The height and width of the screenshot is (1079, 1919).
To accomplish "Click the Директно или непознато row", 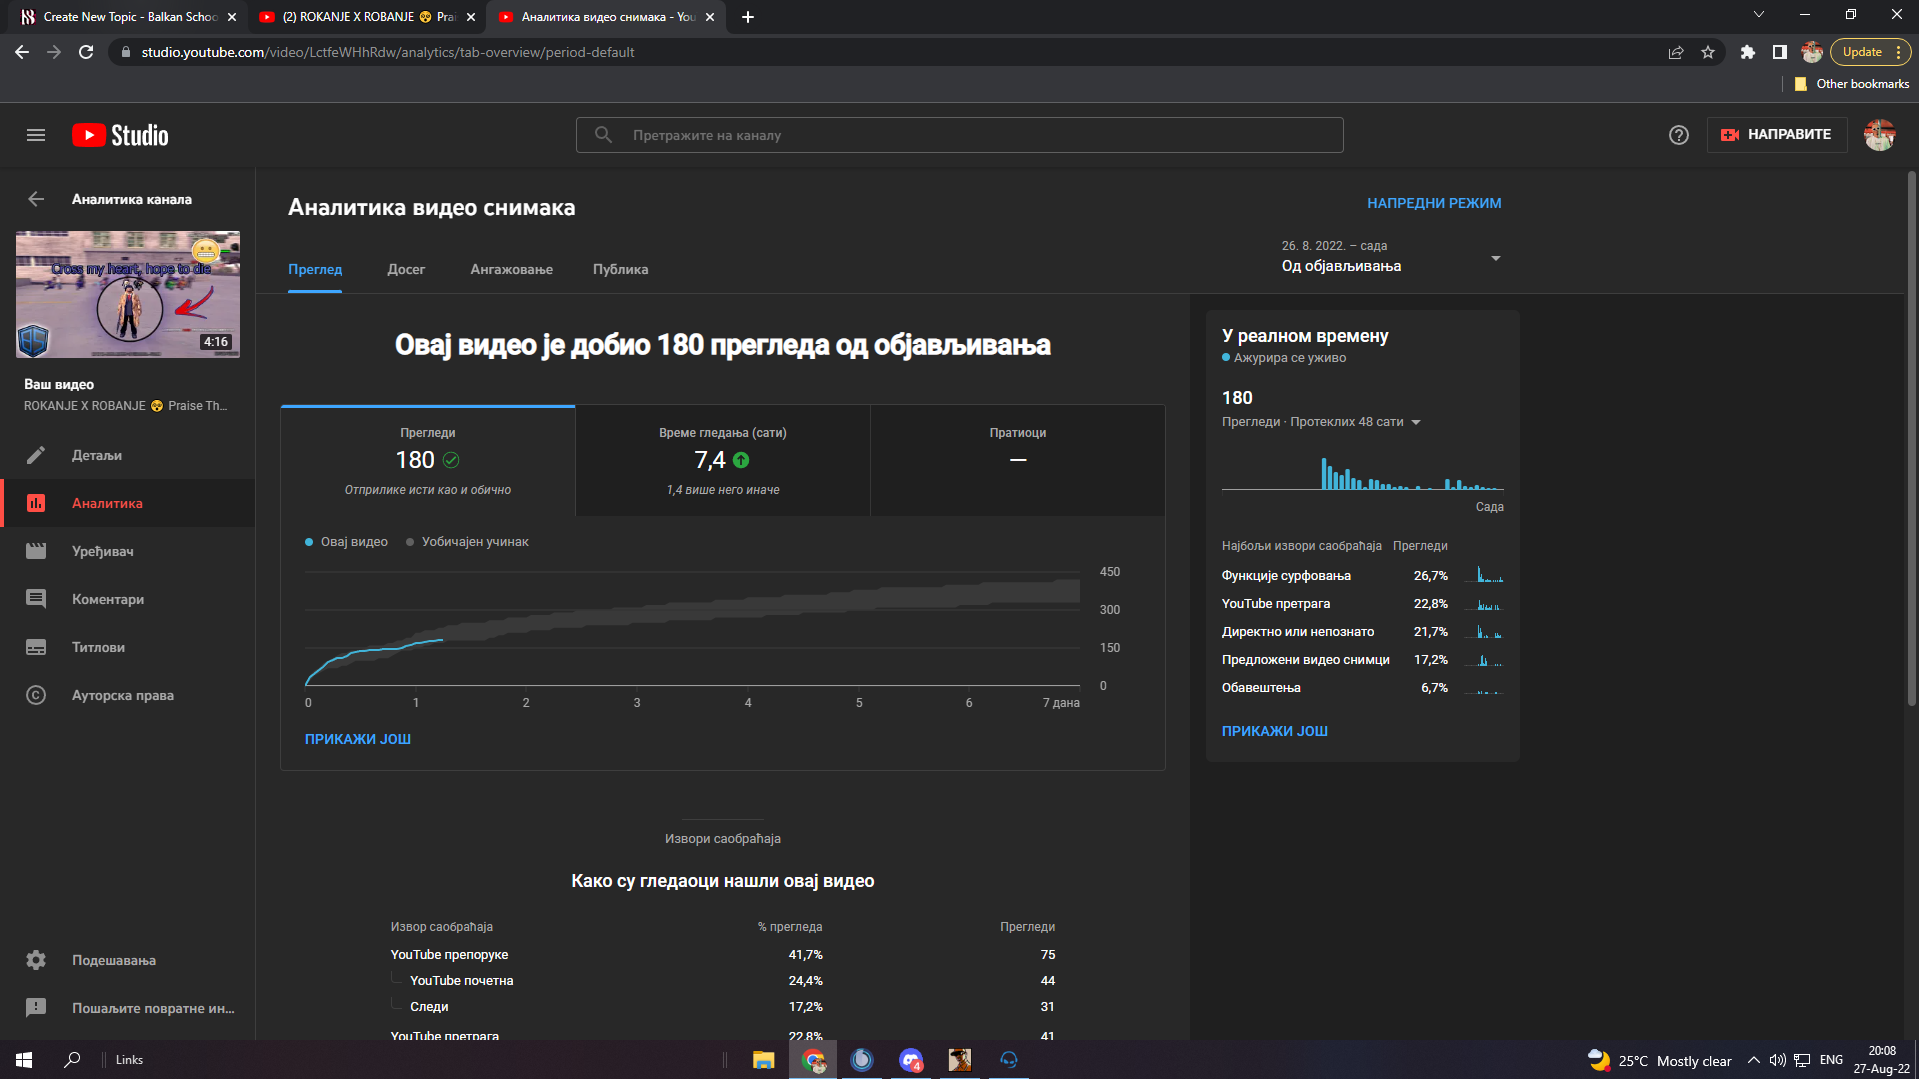I will (x=1362, y=632).
